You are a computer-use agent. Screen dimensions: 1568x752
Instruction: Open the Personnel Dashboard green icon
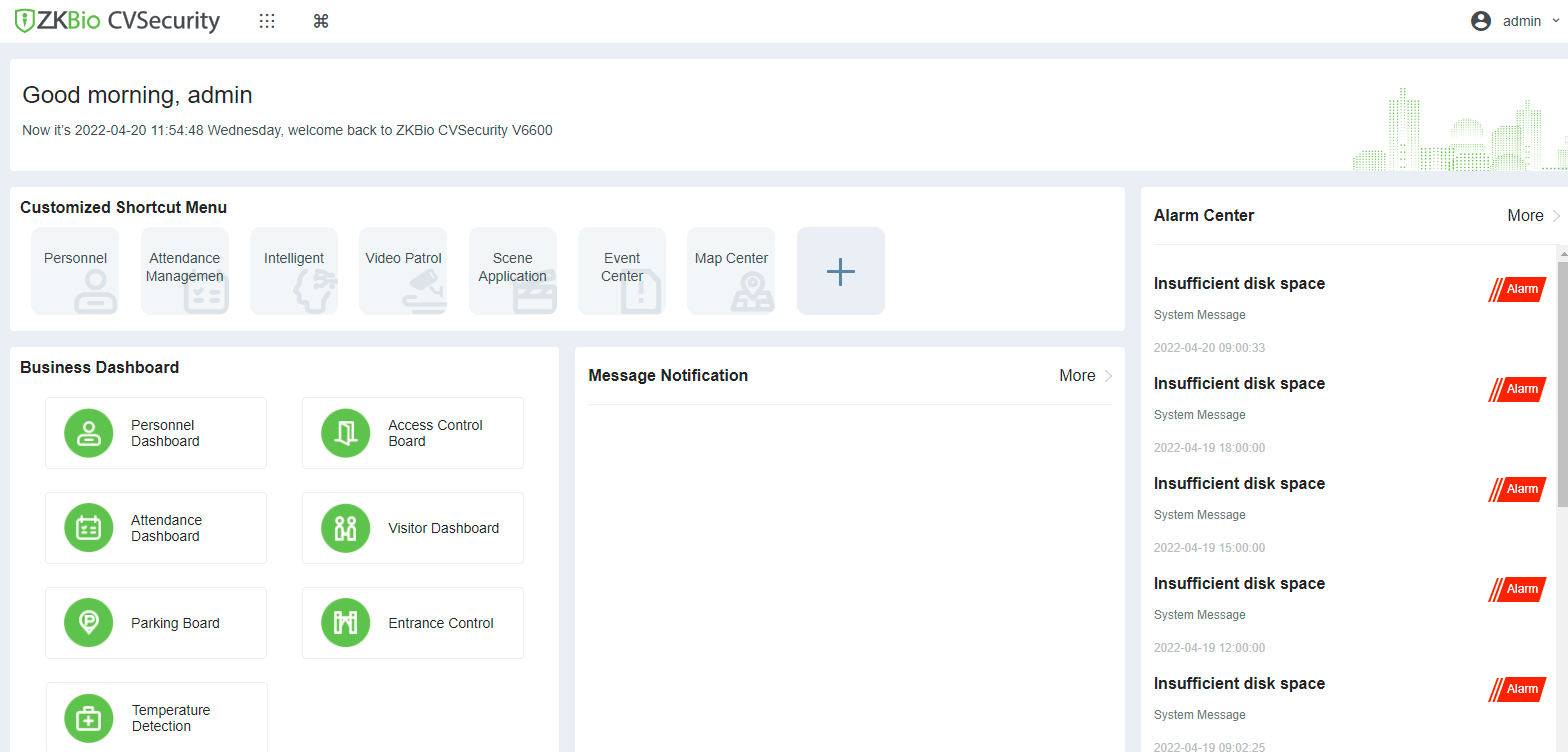(x=89, y=433)
